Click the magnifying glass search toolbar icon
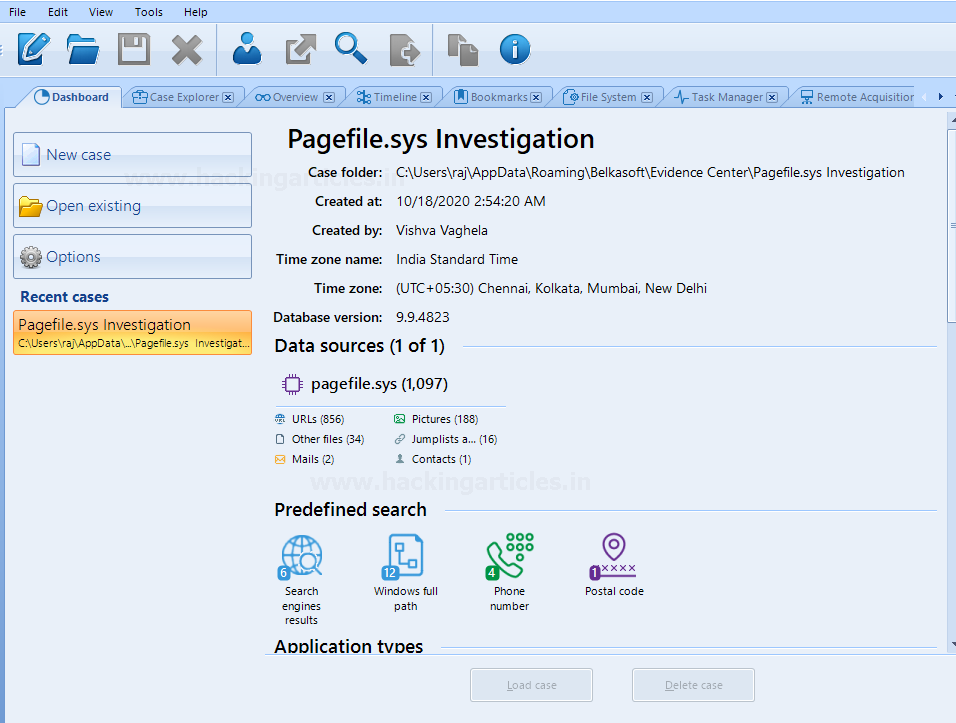This screenshot has width=956, height=723. [351, 48]
